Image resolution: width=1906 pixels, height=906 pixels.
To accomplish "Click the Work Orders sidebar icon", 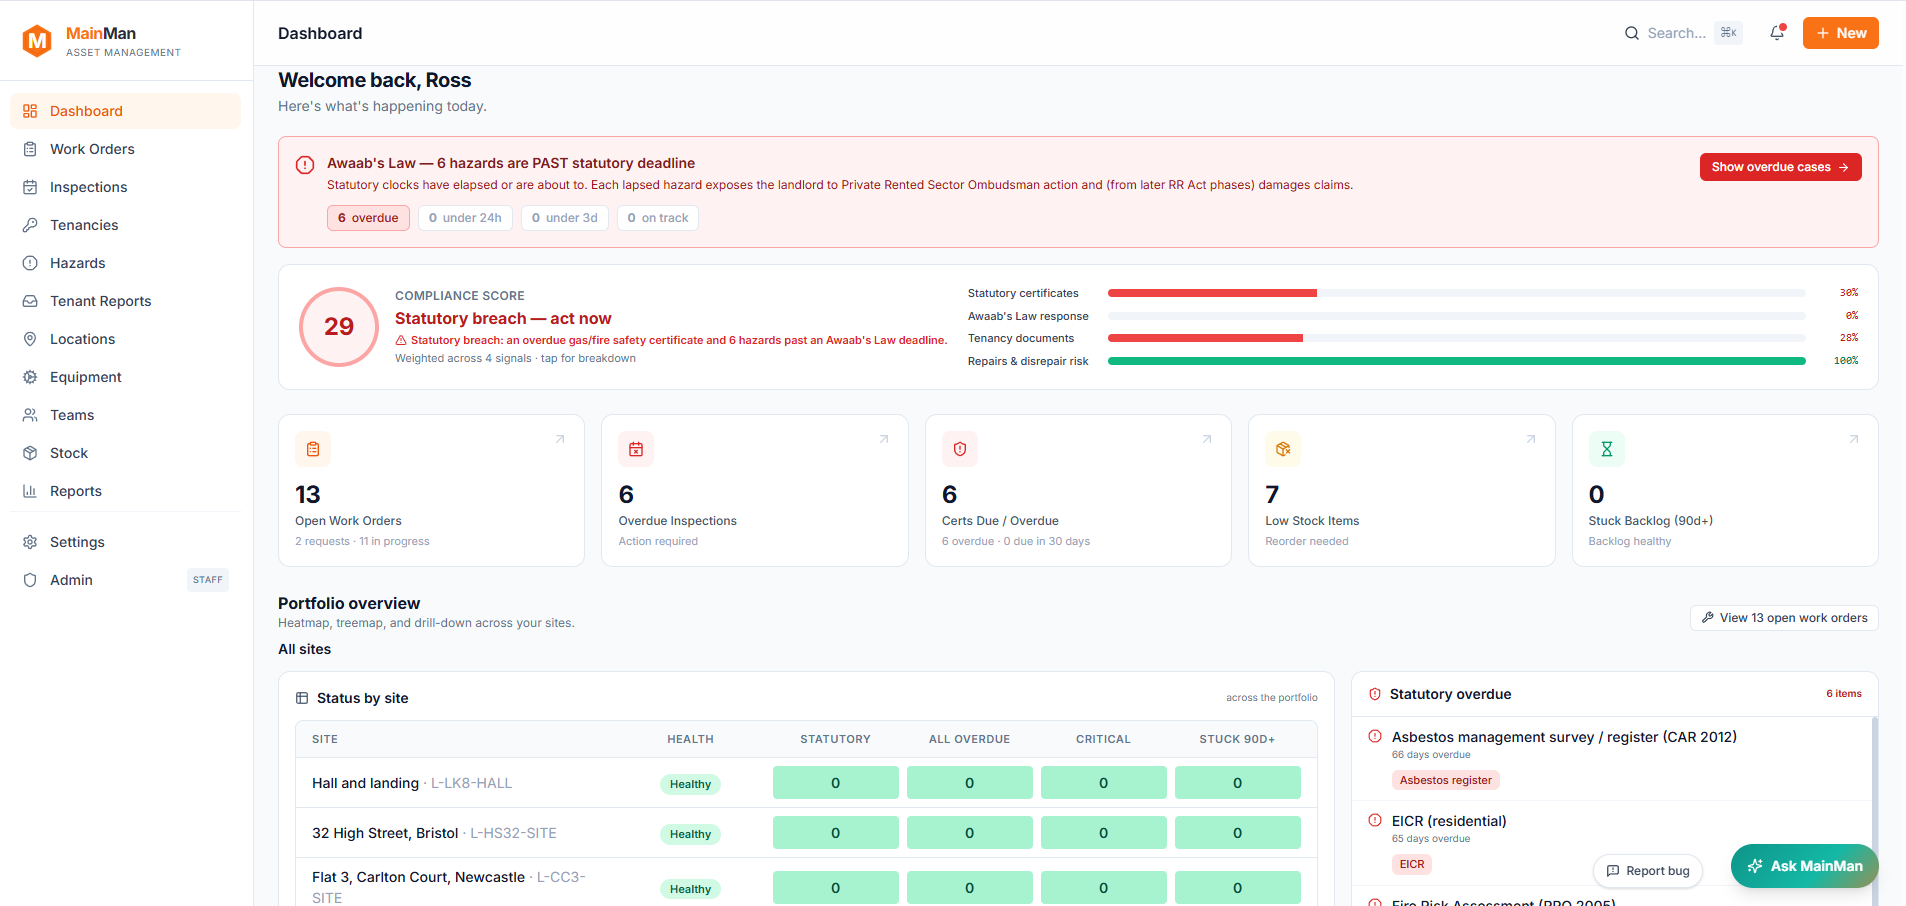I will (x=30, y=149).
